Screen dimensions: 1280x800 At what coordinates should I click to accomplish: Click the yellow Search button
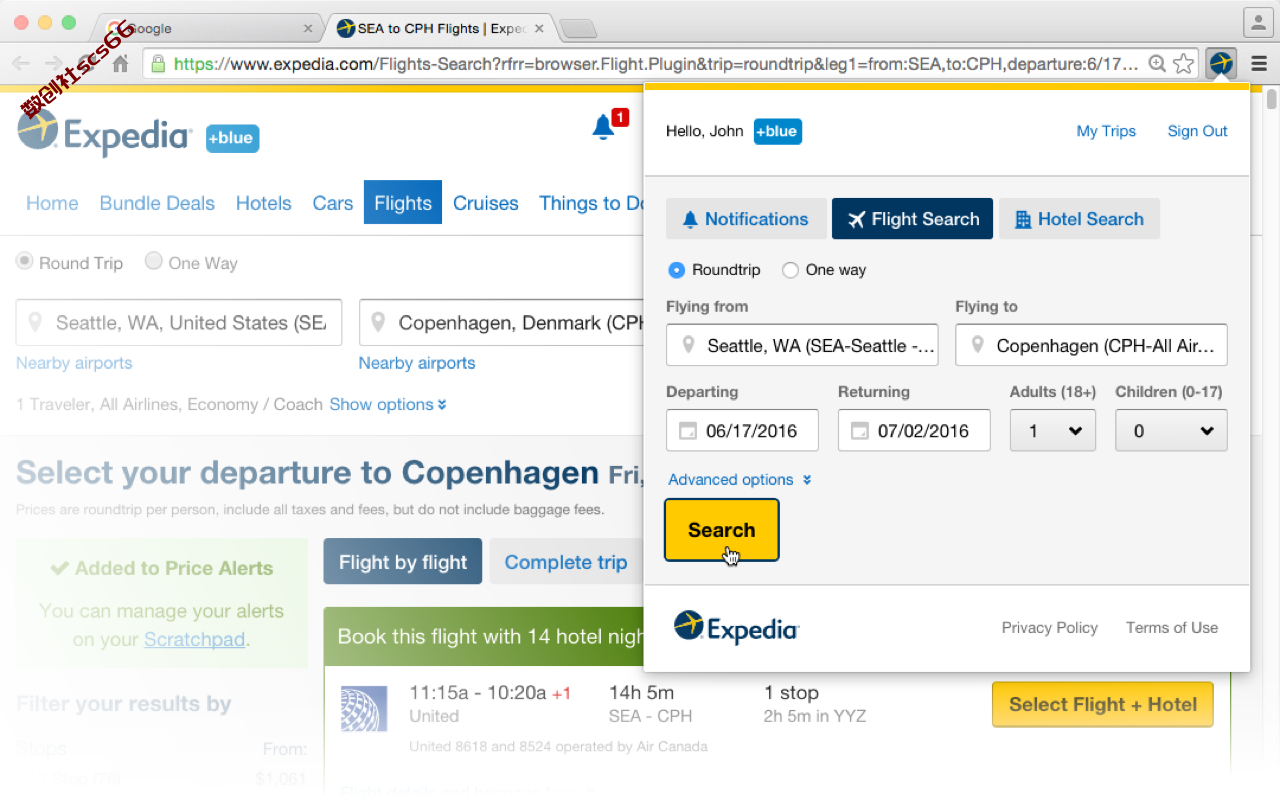point(721,530)
